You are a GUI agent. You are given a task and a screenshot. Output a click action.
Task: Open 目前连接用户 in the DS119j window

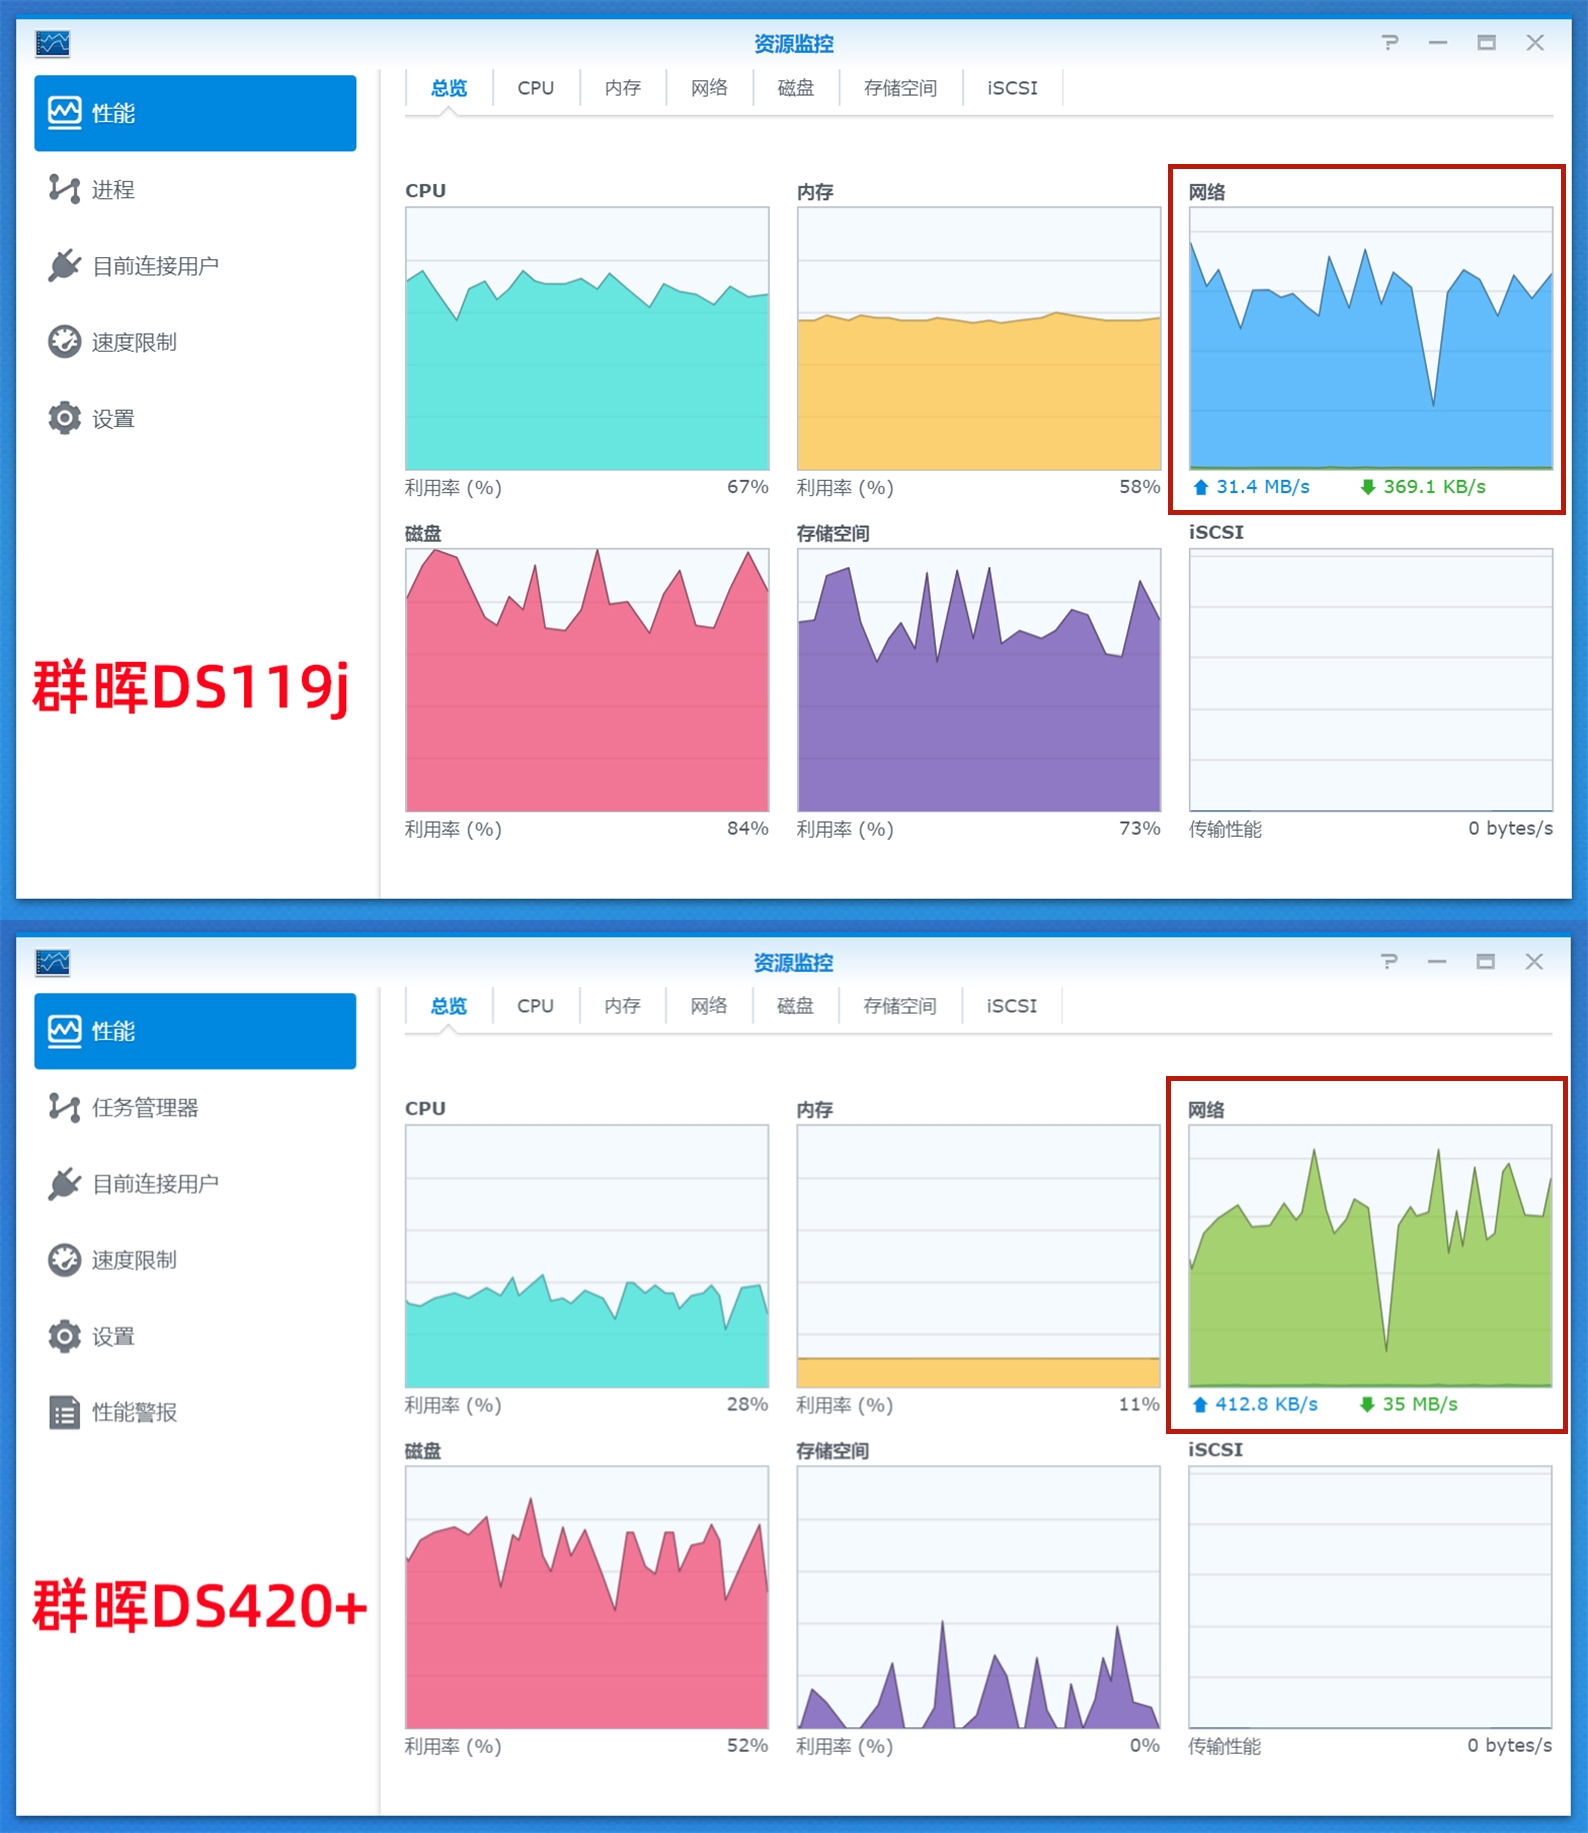pos(195,266)
